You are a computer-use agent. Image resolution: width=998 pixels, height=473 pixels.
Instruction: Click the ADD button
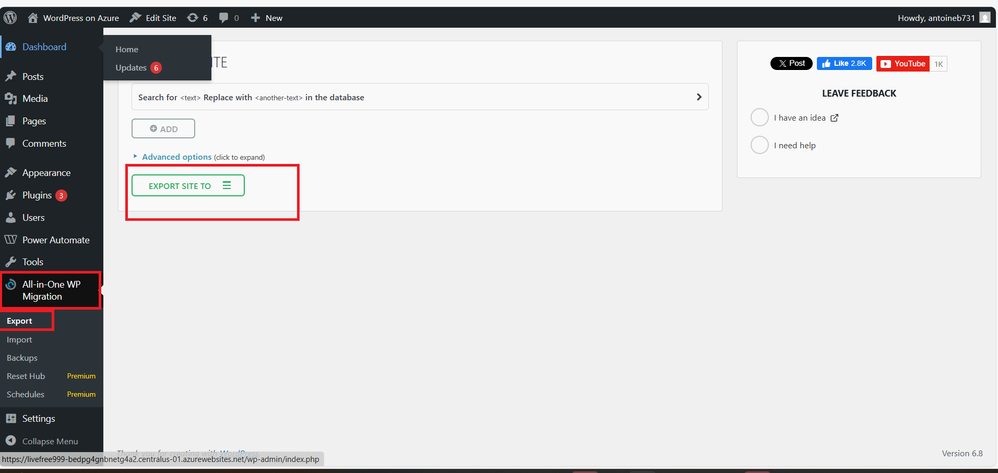[163, 129]
